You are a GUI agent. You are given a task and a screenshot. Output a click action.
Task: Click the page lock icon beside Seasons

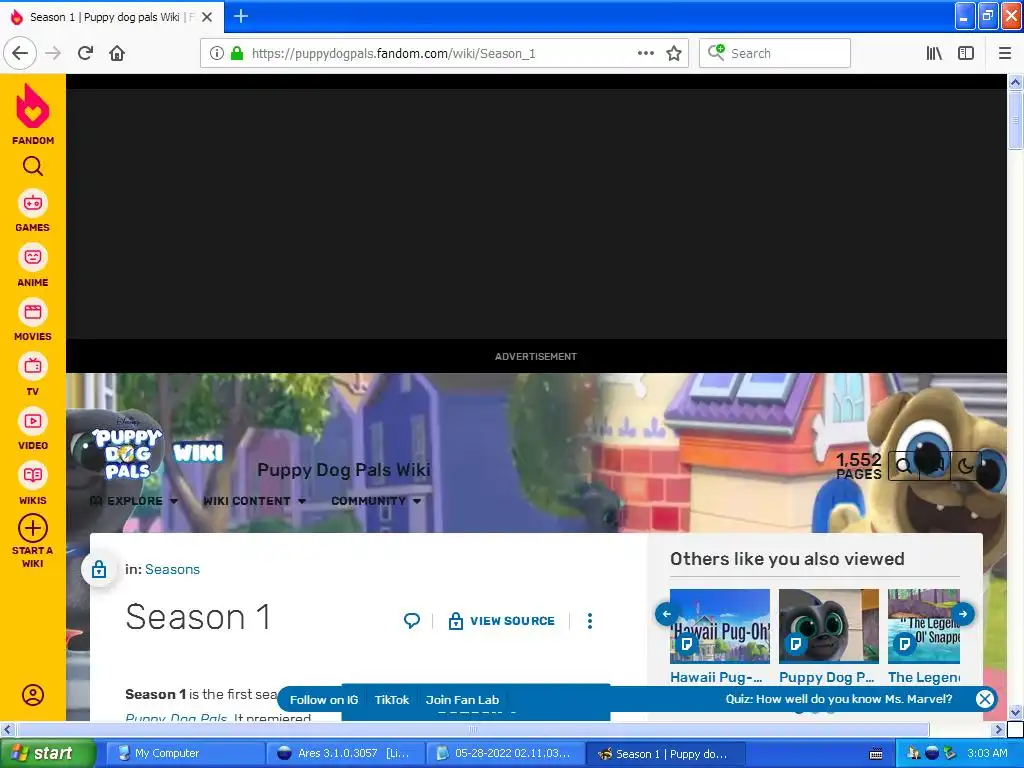(99, 569)
